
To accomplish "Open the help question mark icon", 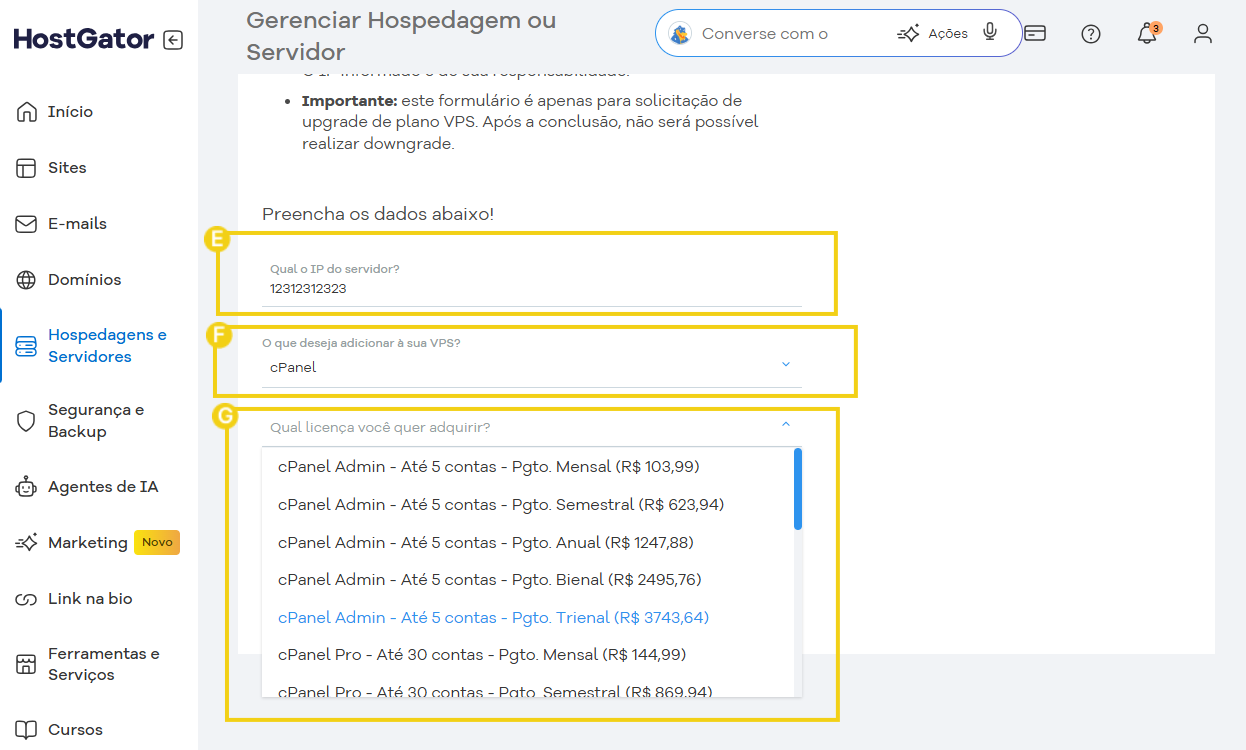I will point(1091,34).
